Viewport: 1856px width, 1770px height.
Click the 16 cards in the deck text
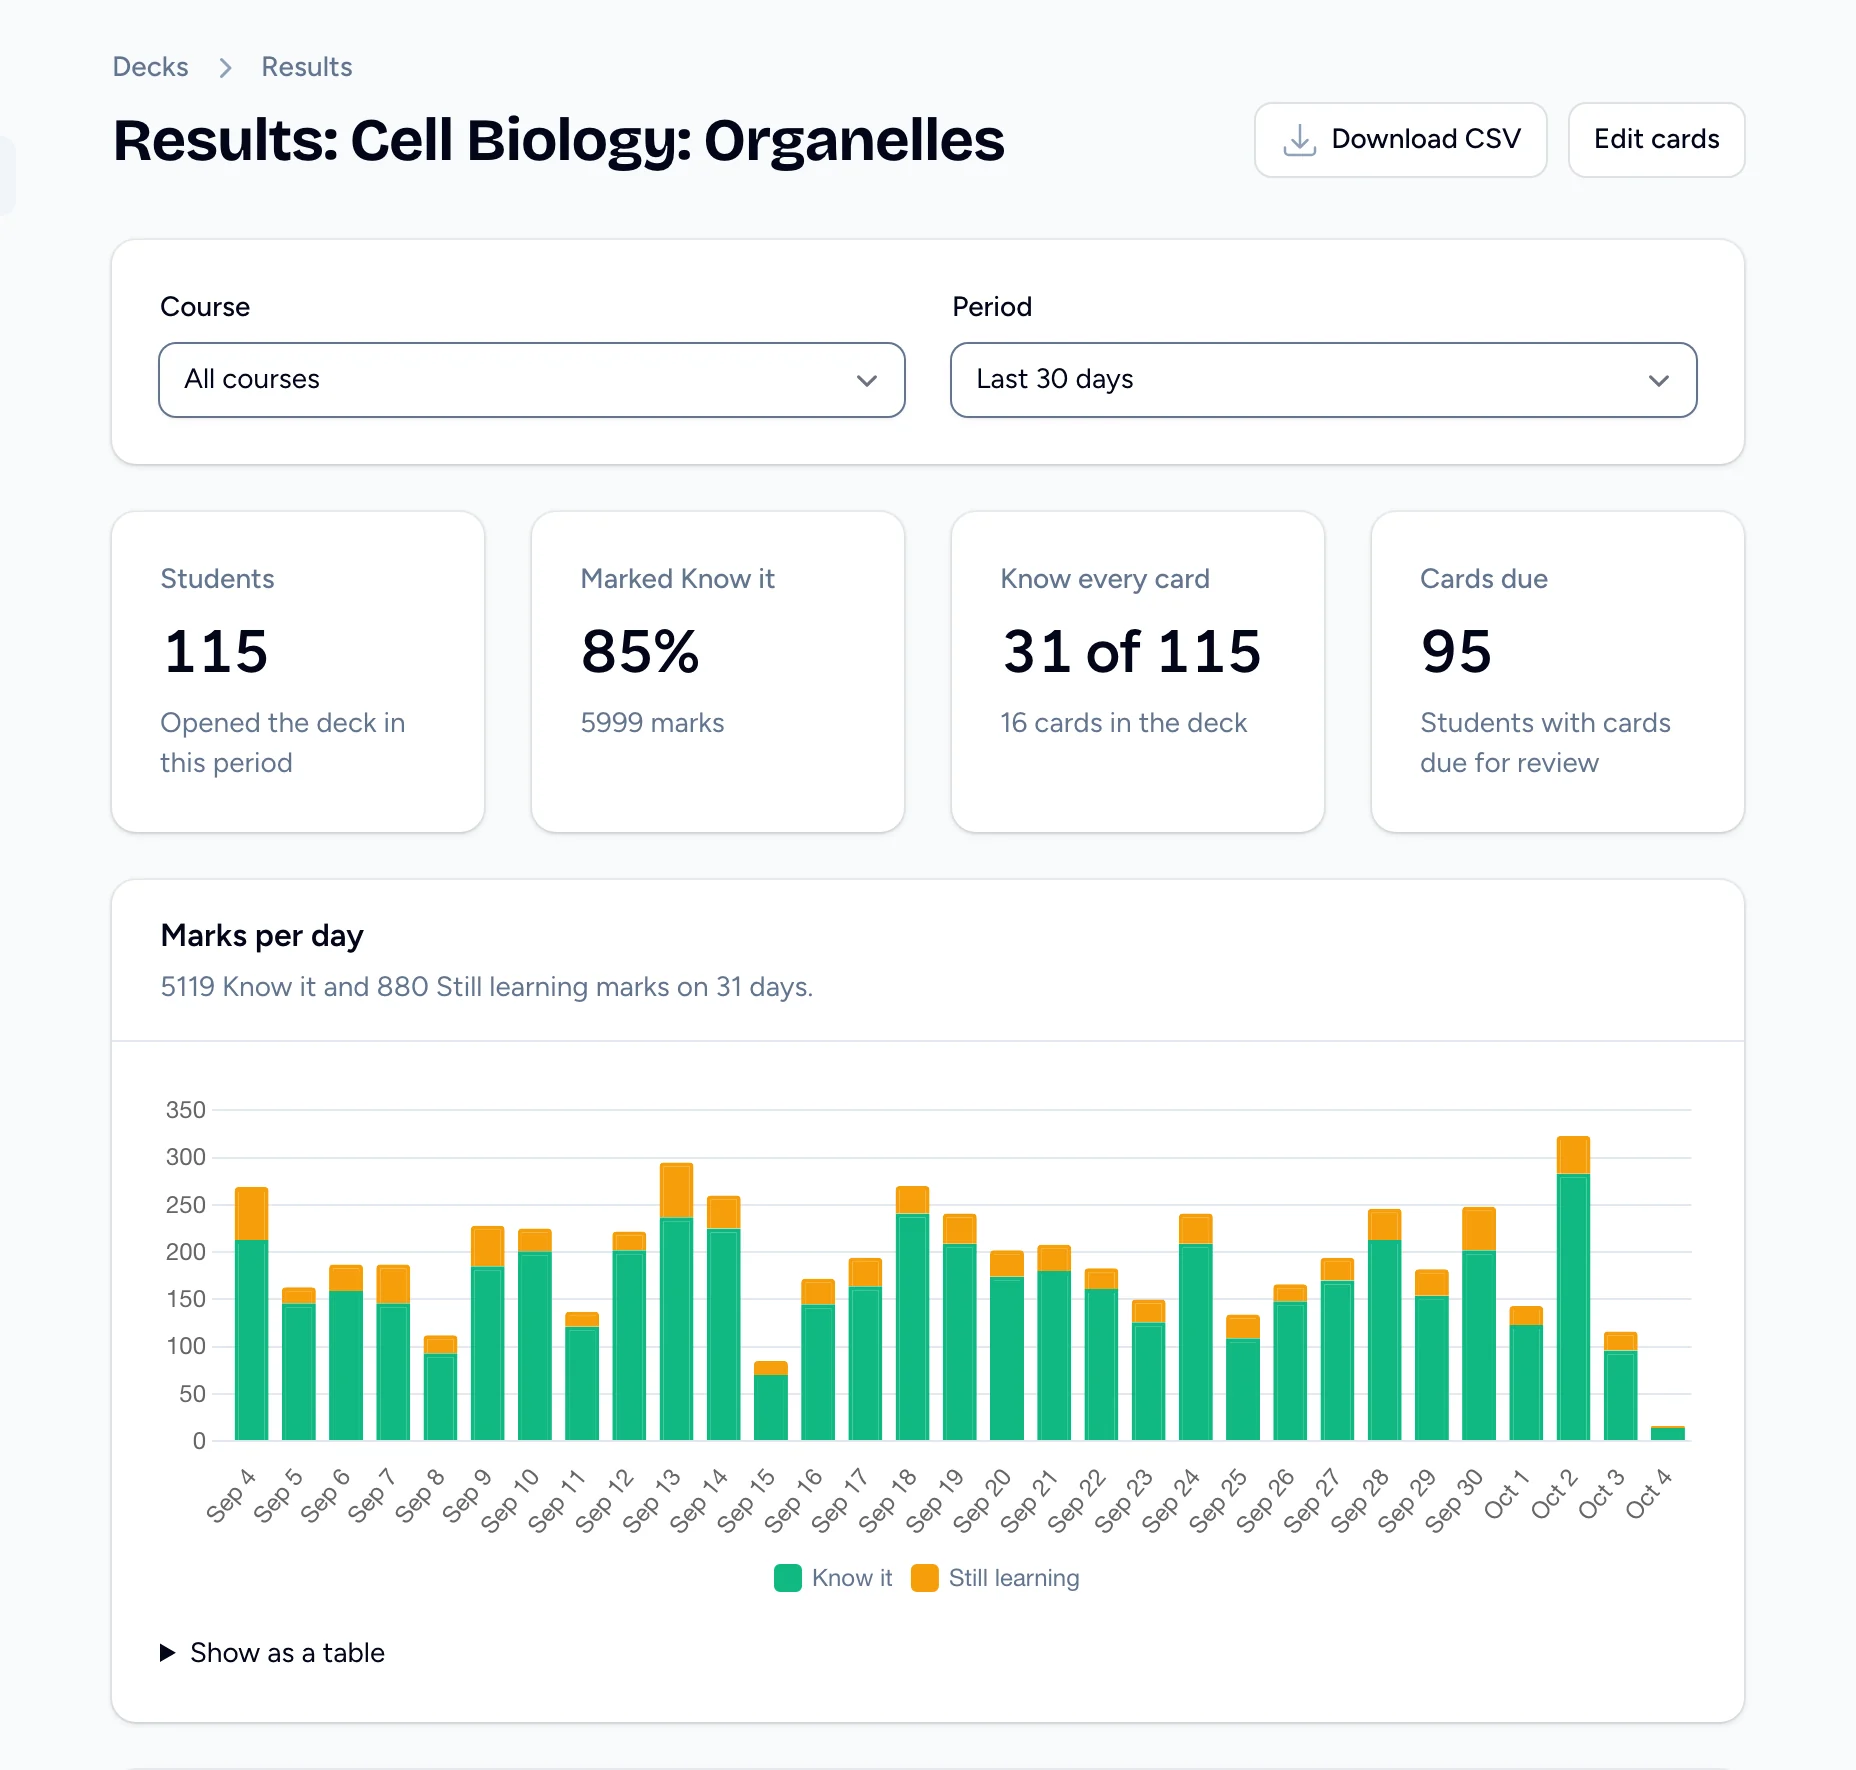coord(1124,723)
